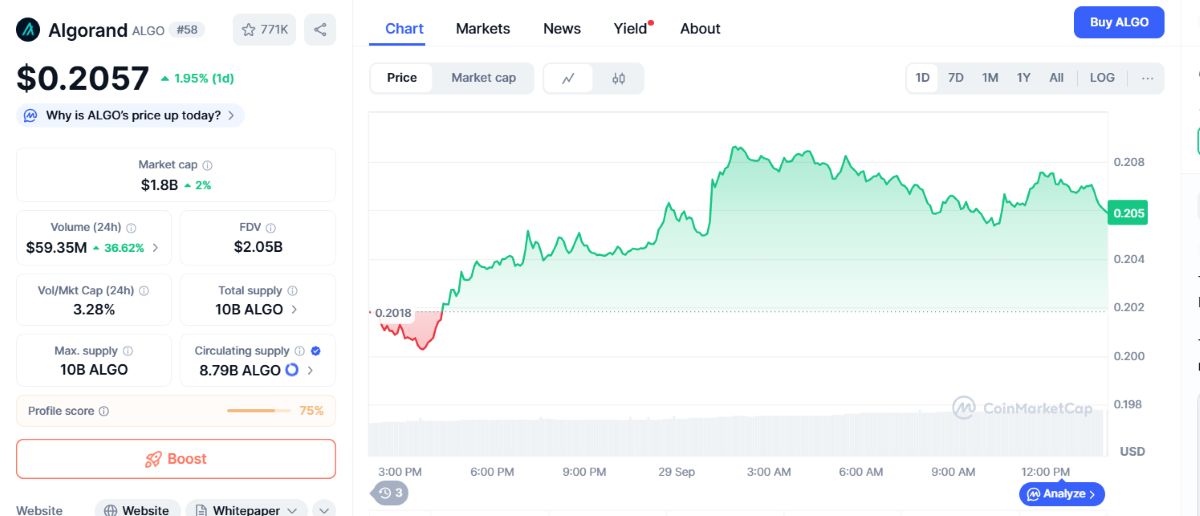1200x516 pixels.
Task: Click the Boost button
Action: (x=176, y=459)
